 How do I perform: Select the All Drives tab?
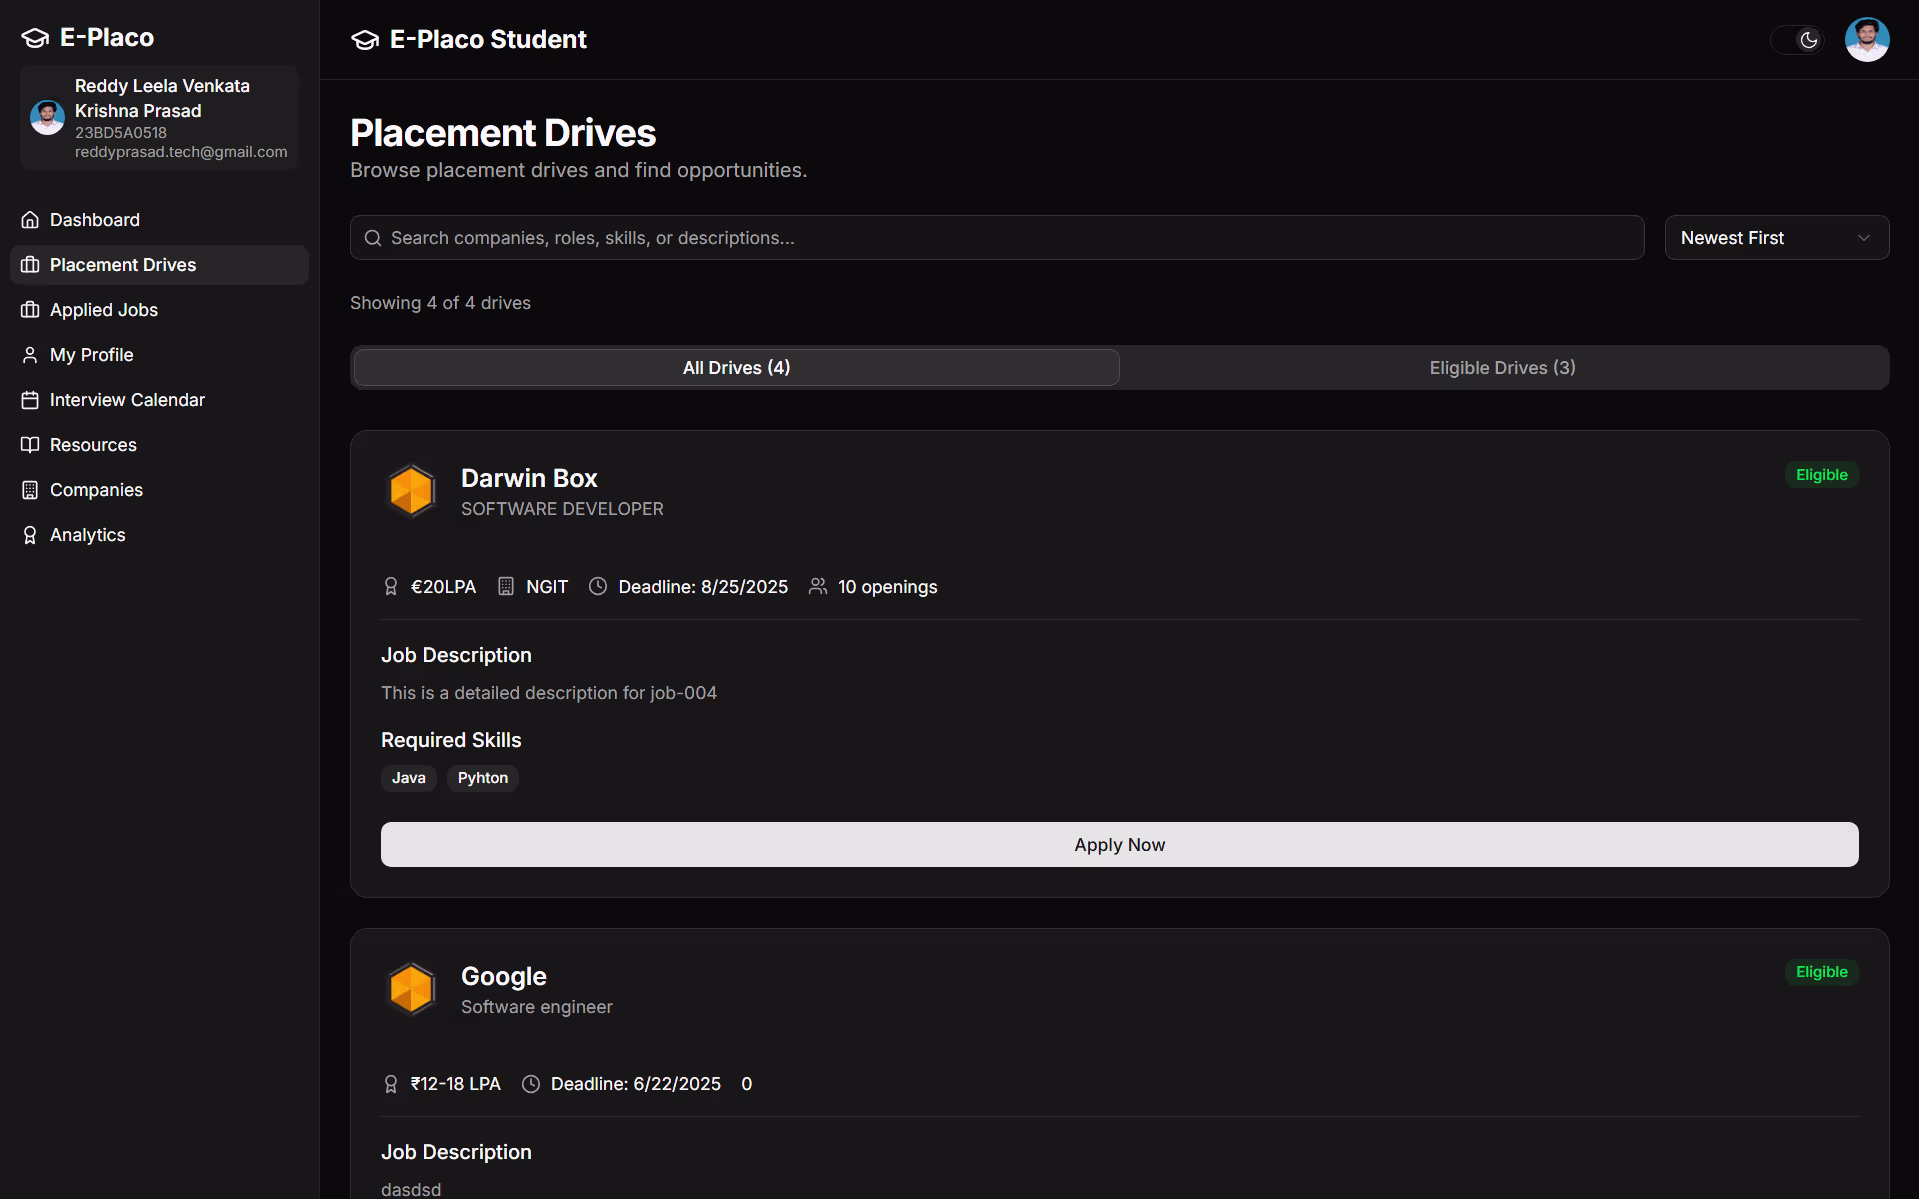(735, 367)
